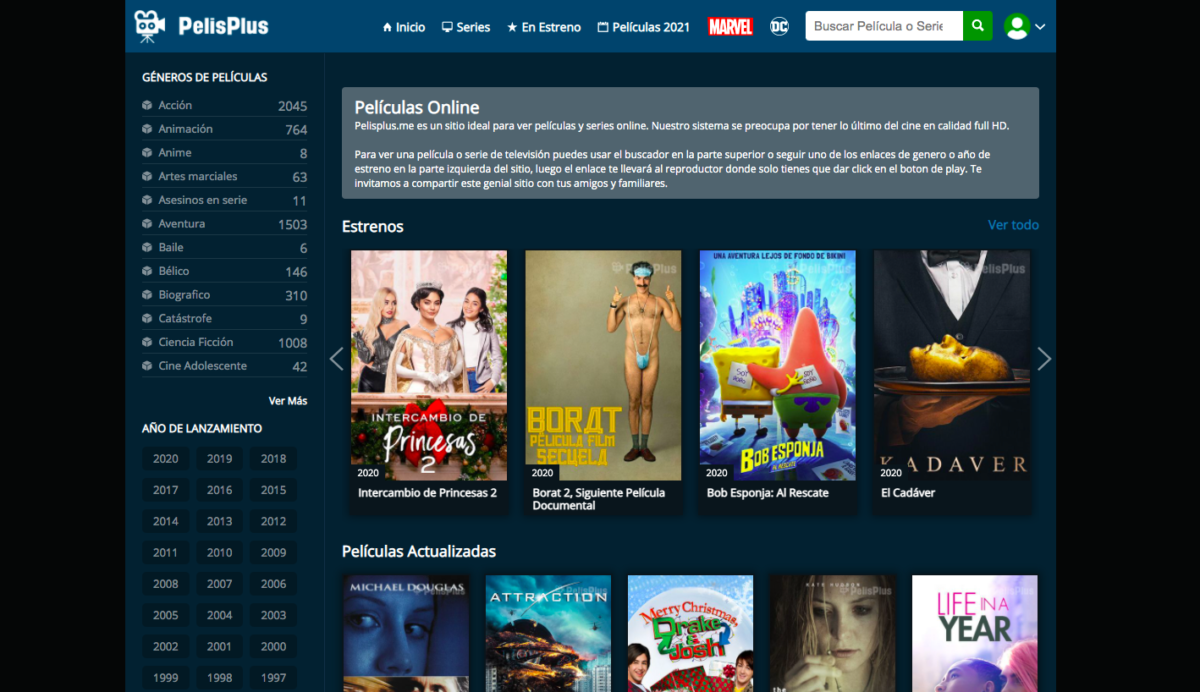Show next Estrenos with right arrow
The height and width of the screenshot is (692, 1200).
pos(1044,359)
